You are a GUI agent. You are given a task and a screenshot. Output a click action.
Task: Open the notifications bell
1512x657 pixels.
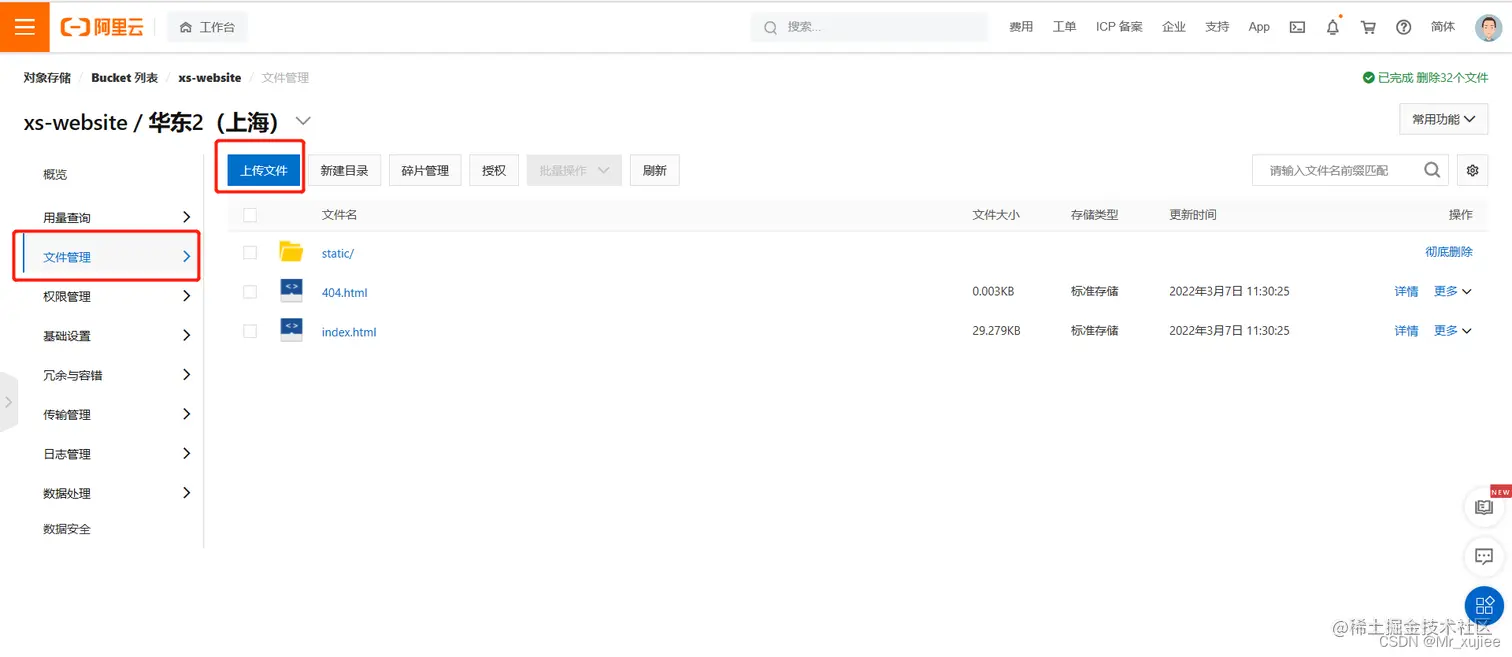(x=1332, y=27)
